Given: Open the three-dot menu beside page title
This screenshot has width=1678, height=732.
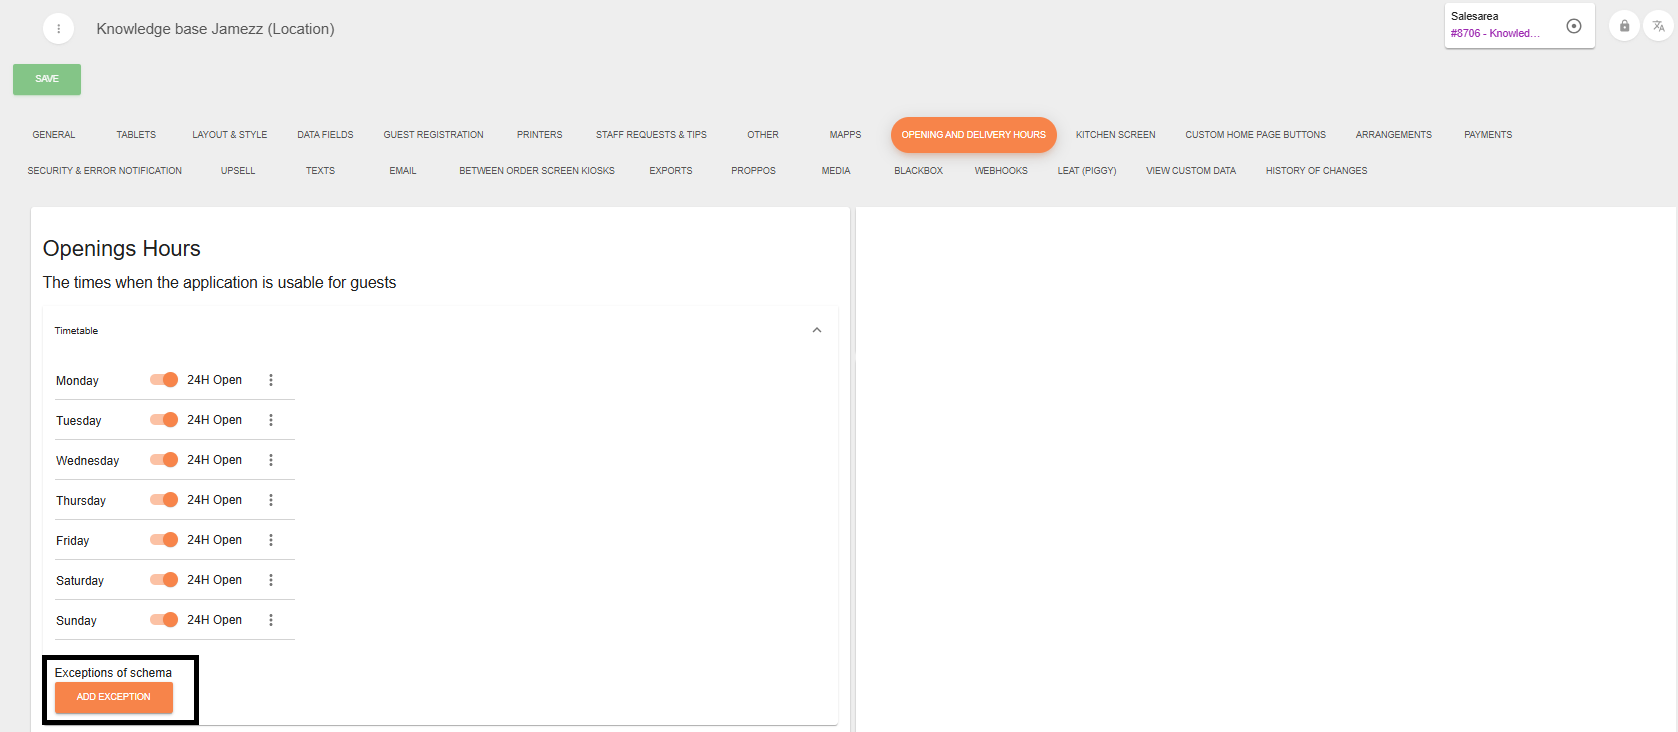Looking at the screenshot, I should pos(58,29).
